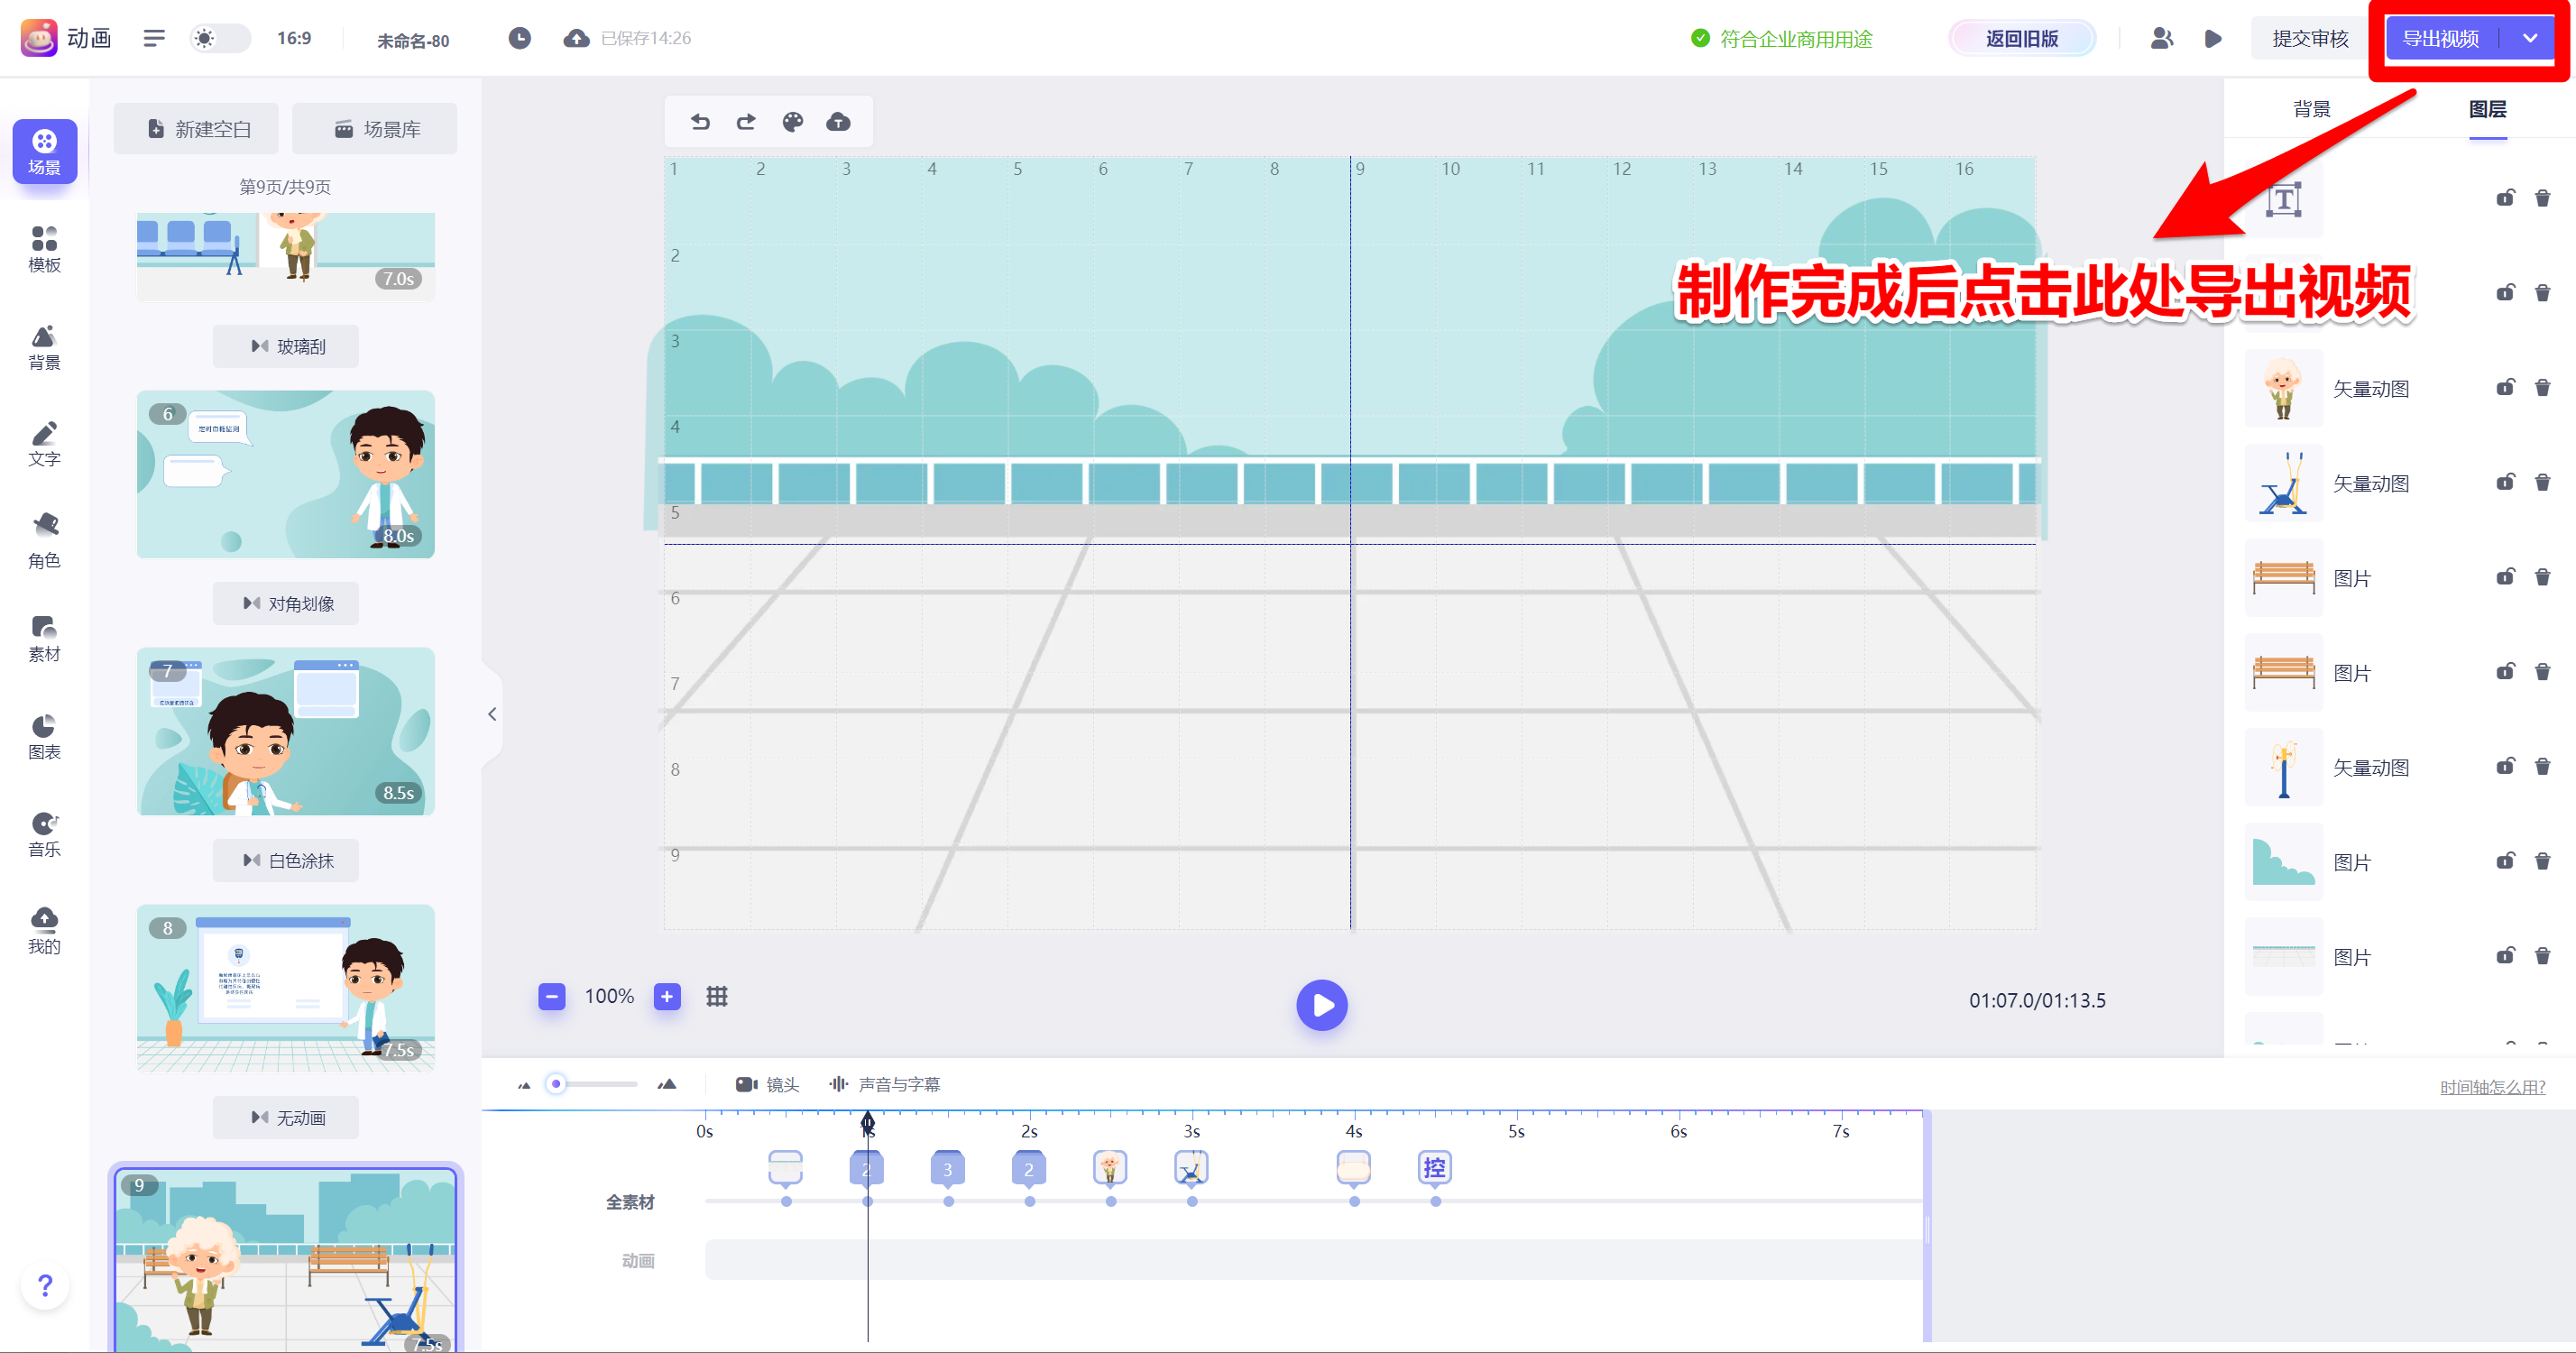Change the 对角划像 transition
This screenshot has width=2576, height=1353.
[286, 604]
